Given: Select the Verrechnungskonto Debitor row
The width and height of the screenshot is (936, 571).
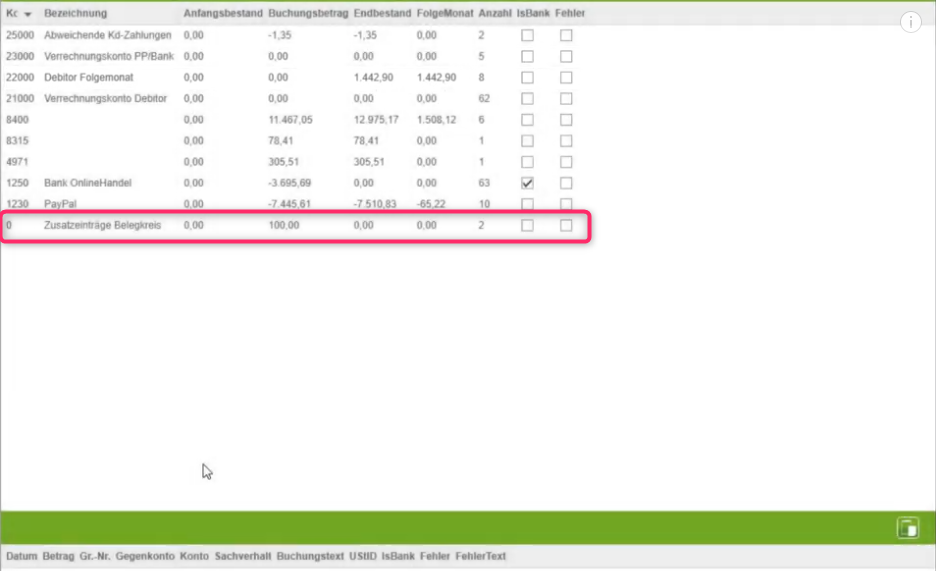Looking at the screenshot, I should [x=105, y=98].
